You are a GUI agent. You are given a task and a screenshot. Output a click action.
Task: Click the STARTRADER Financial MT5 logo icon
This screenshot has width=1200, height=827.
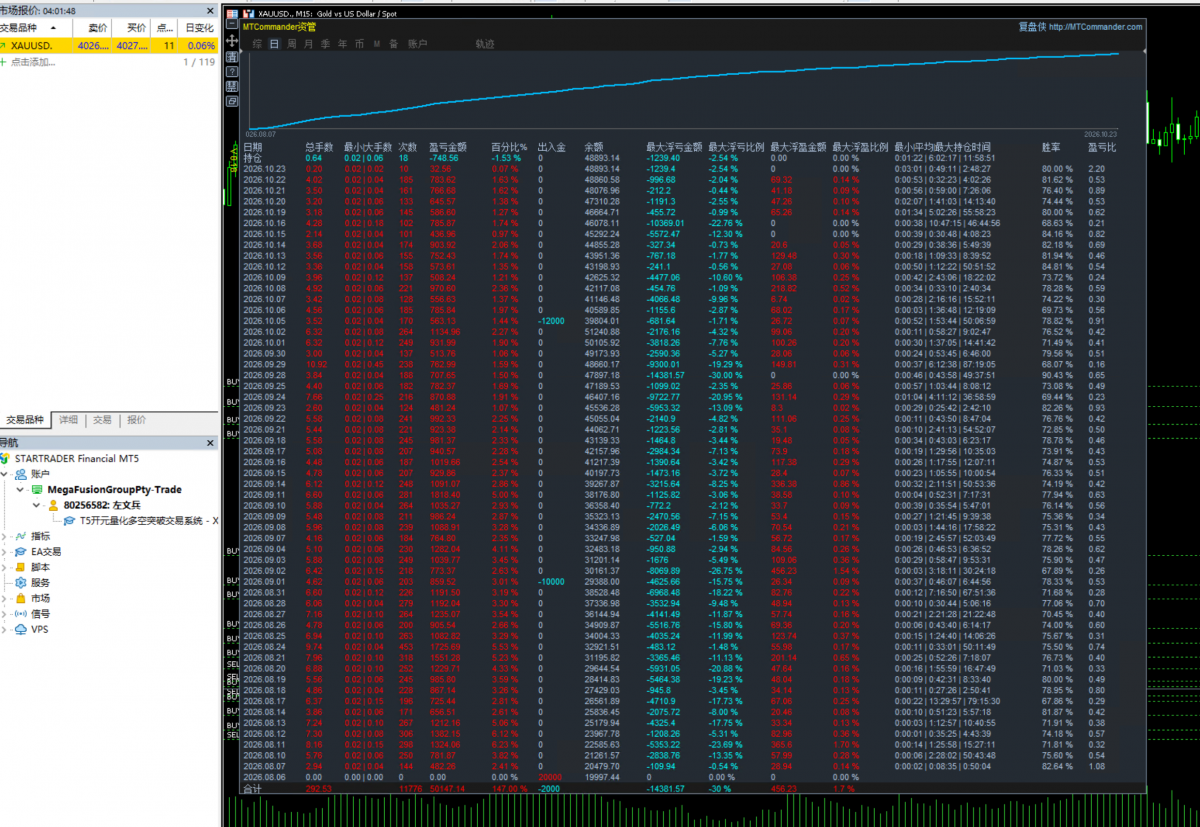click(x=5, y=458)
